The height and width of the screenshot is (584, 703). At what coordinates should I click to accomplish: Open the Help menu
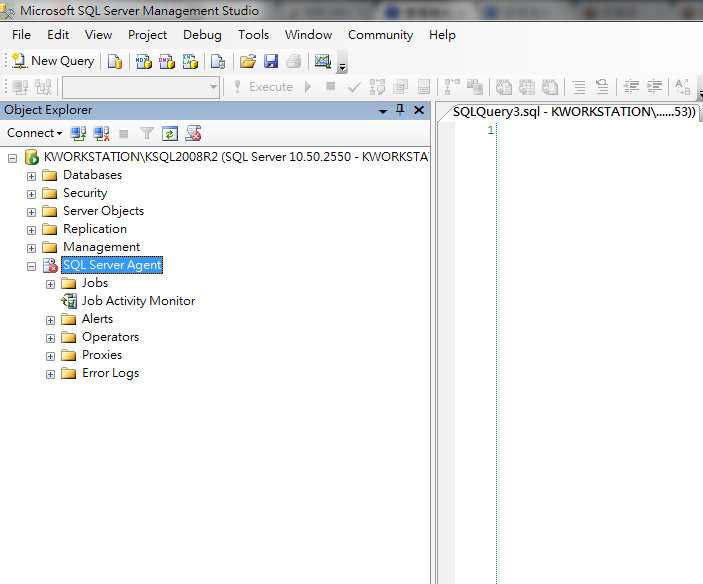(x=443, y=35)
